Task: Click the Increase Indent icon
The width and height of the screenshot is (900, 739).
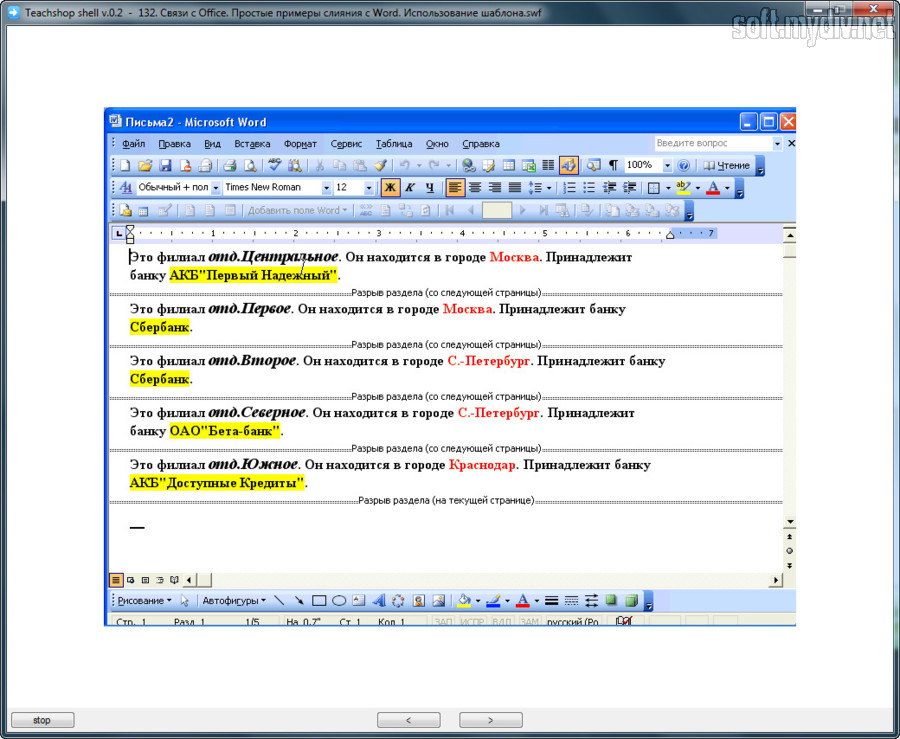Action: pyautogui.click(x=629, y=188)
